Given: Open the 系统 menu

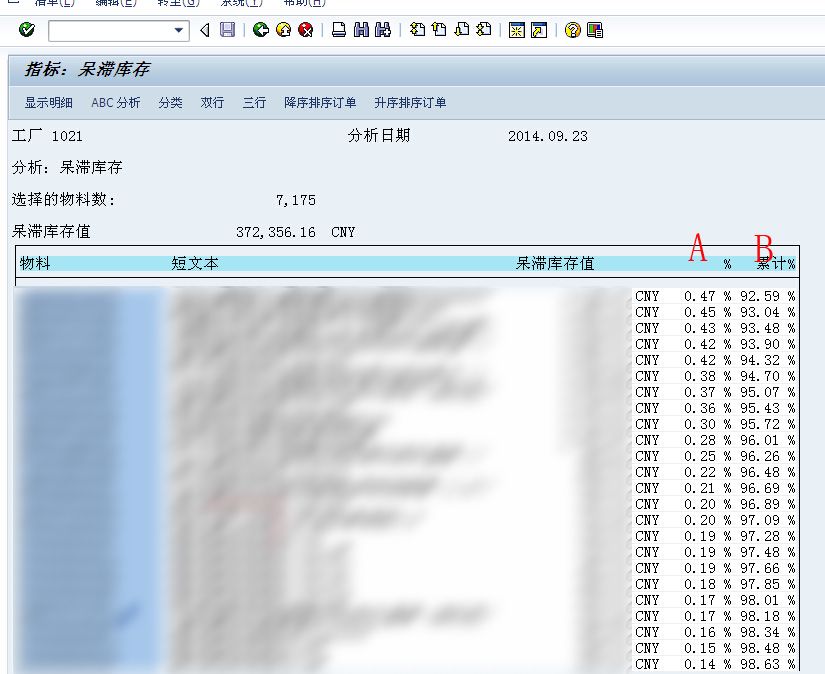Looking at the screenshot, I should click(x=240, y=3).
